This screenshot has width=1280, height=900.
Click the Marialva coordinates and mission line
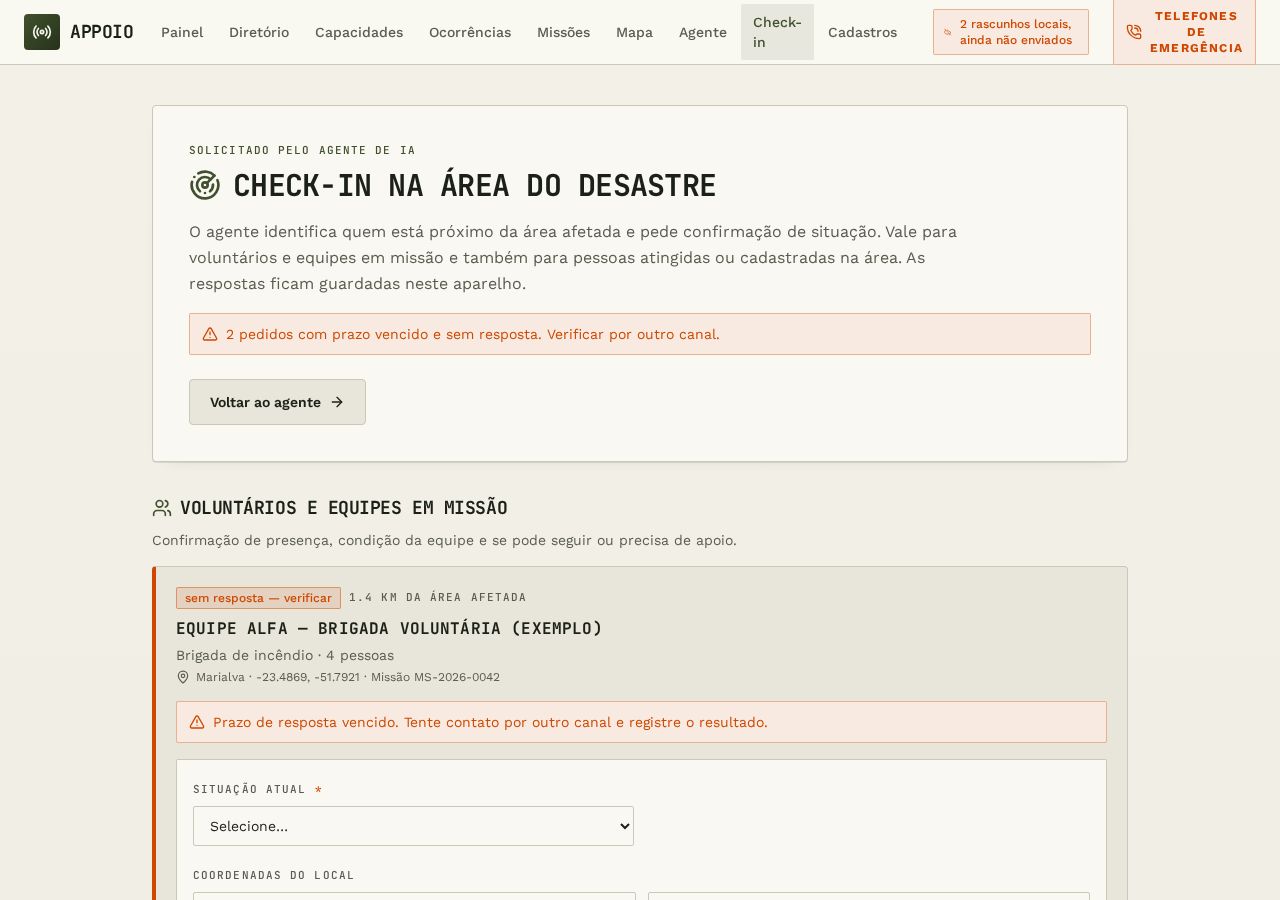[348, 677]
